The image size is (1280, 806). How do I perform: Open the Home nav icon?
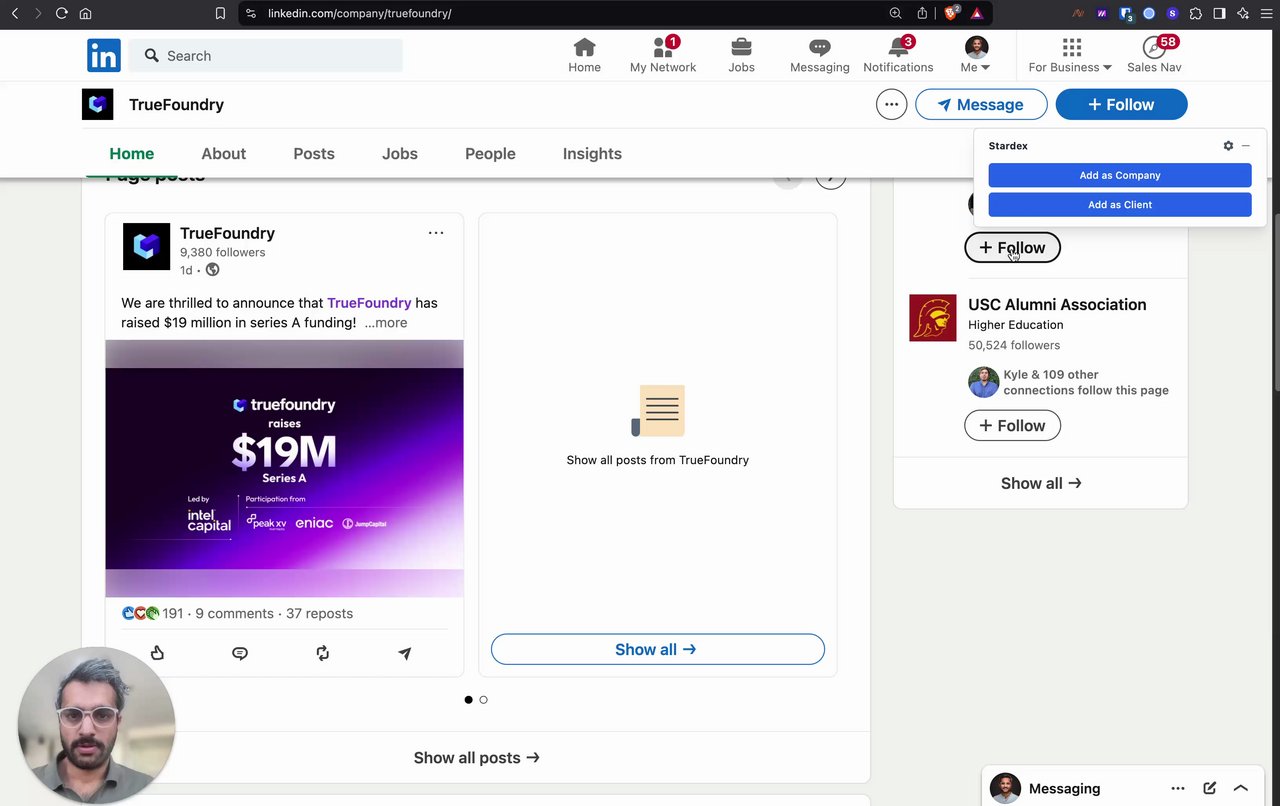[x=584, y=56]
